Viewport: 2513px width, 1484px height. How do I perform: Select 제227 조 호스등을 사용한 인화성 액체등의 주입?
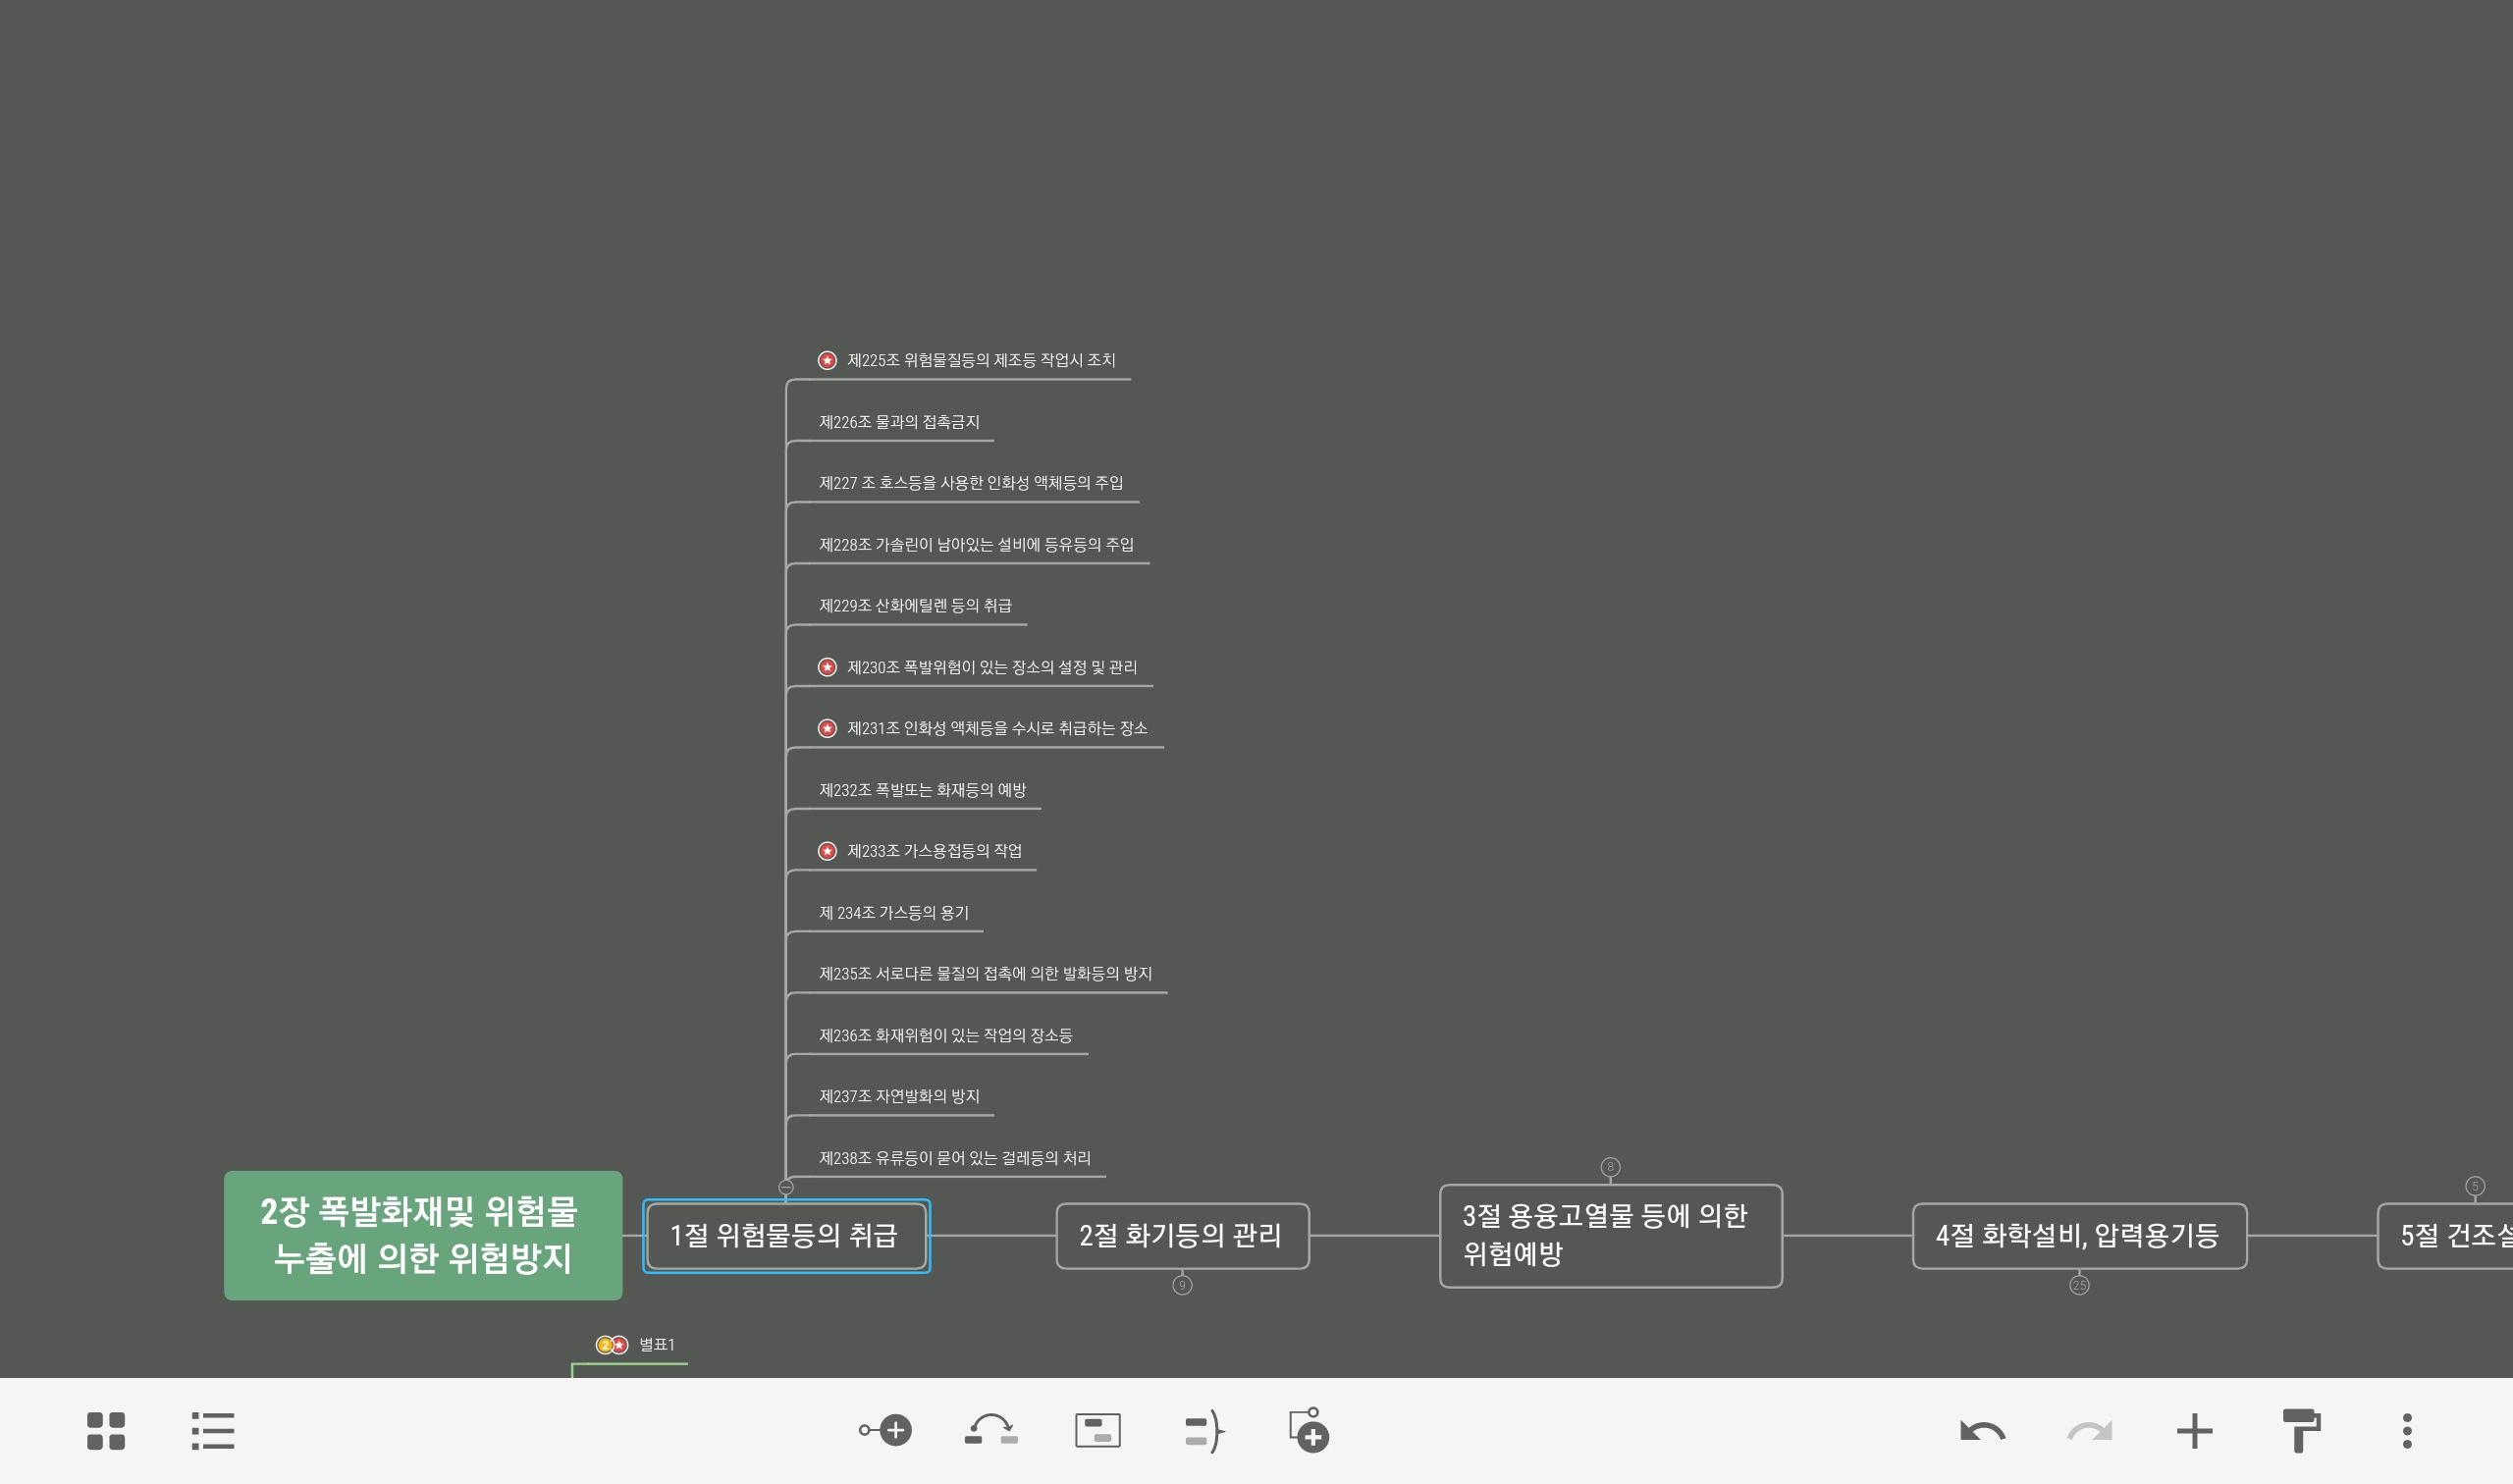(971, 483)
